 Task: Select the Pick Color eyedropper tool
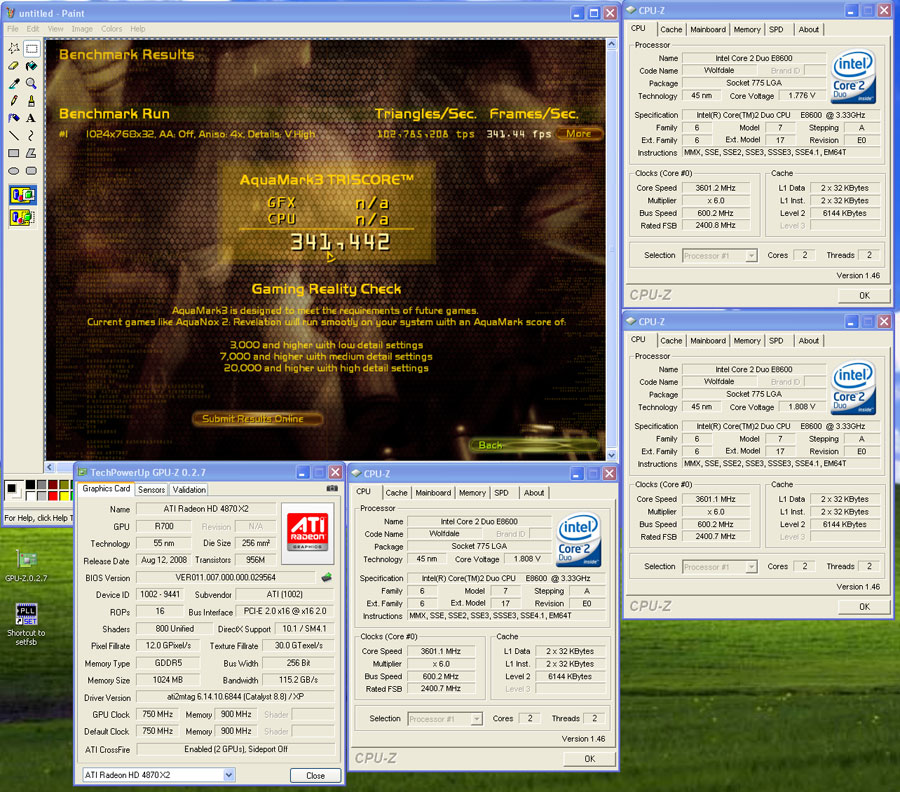coord(14,83)
